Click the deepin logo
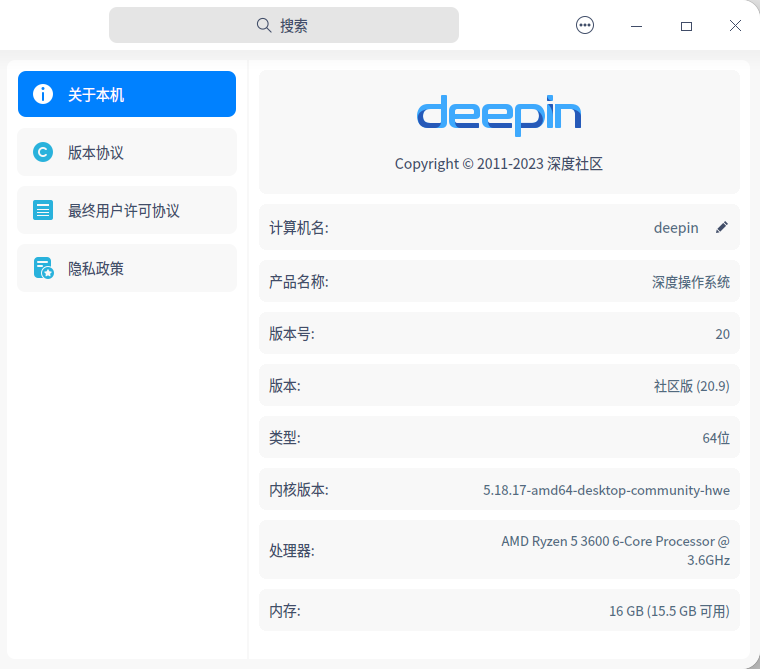The image size is (760, 669). pos(499,116)
